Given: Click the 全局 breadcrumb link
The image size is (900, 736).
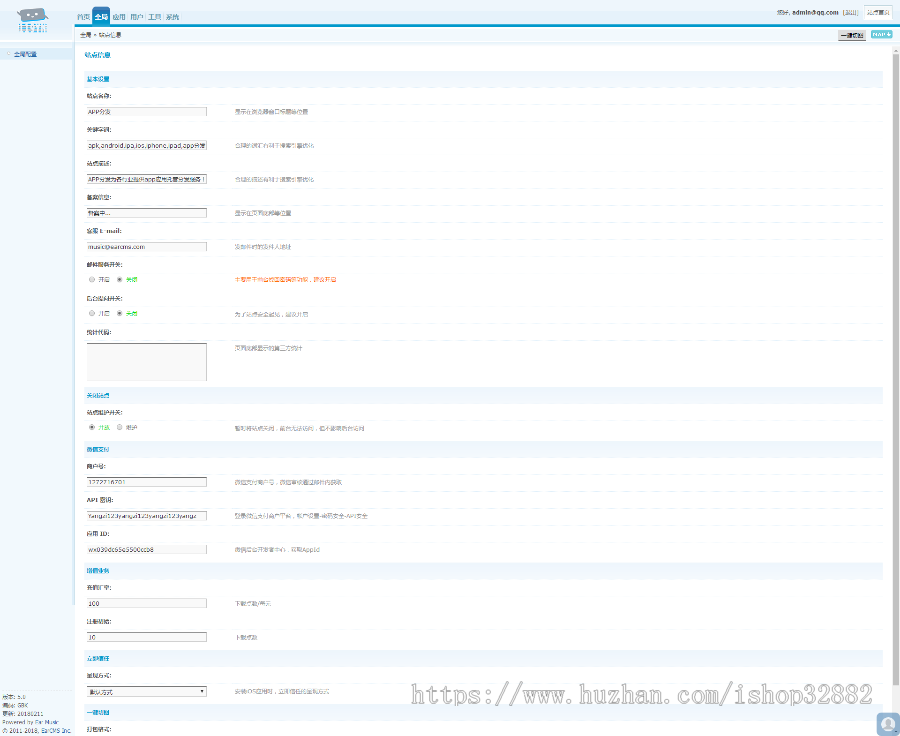Looking at the screenshot, I should pos(86,35).
